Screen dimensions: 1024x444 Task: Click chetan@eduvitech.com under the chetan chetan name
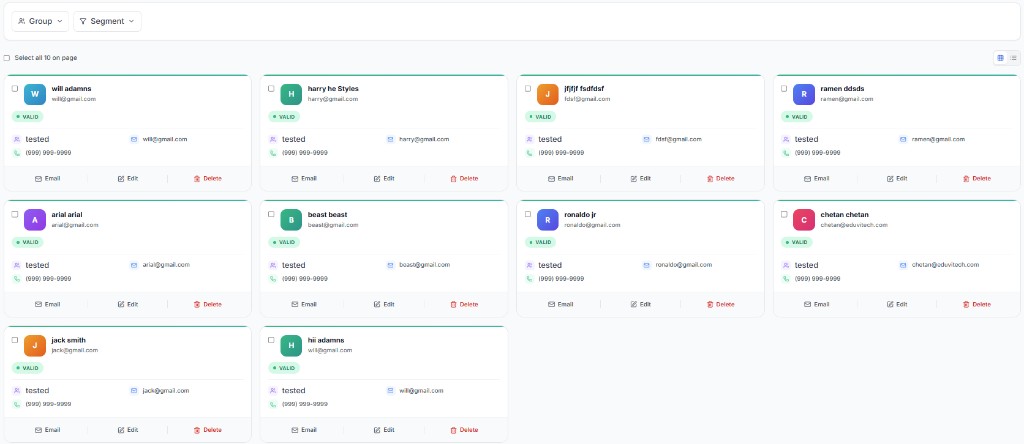click(x=854, y=225)
